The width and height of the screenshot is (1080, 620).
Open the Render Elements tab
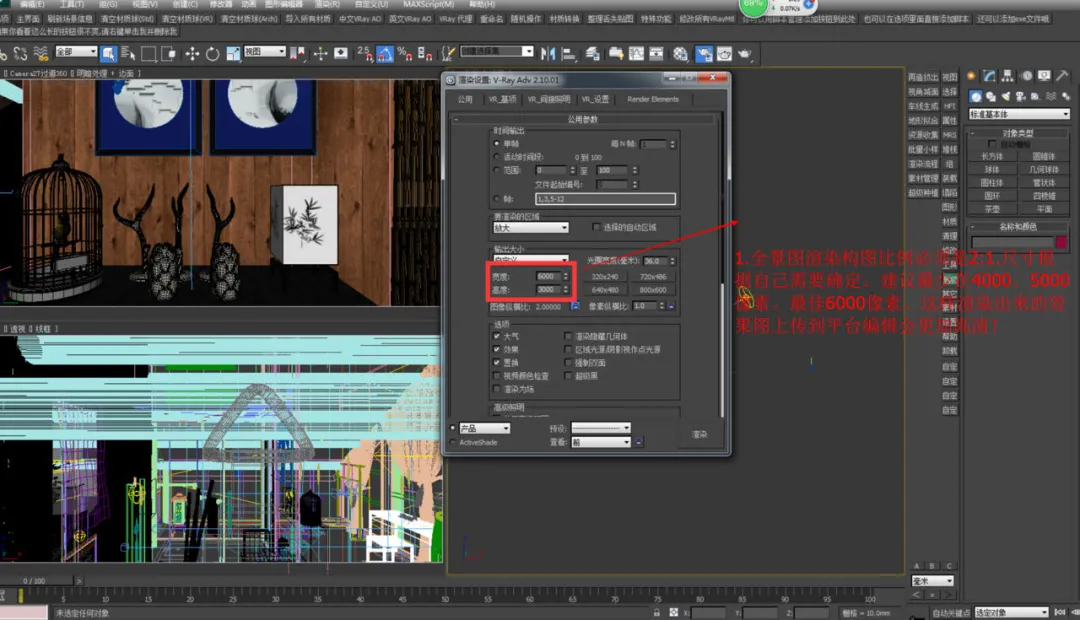point(653,99)
